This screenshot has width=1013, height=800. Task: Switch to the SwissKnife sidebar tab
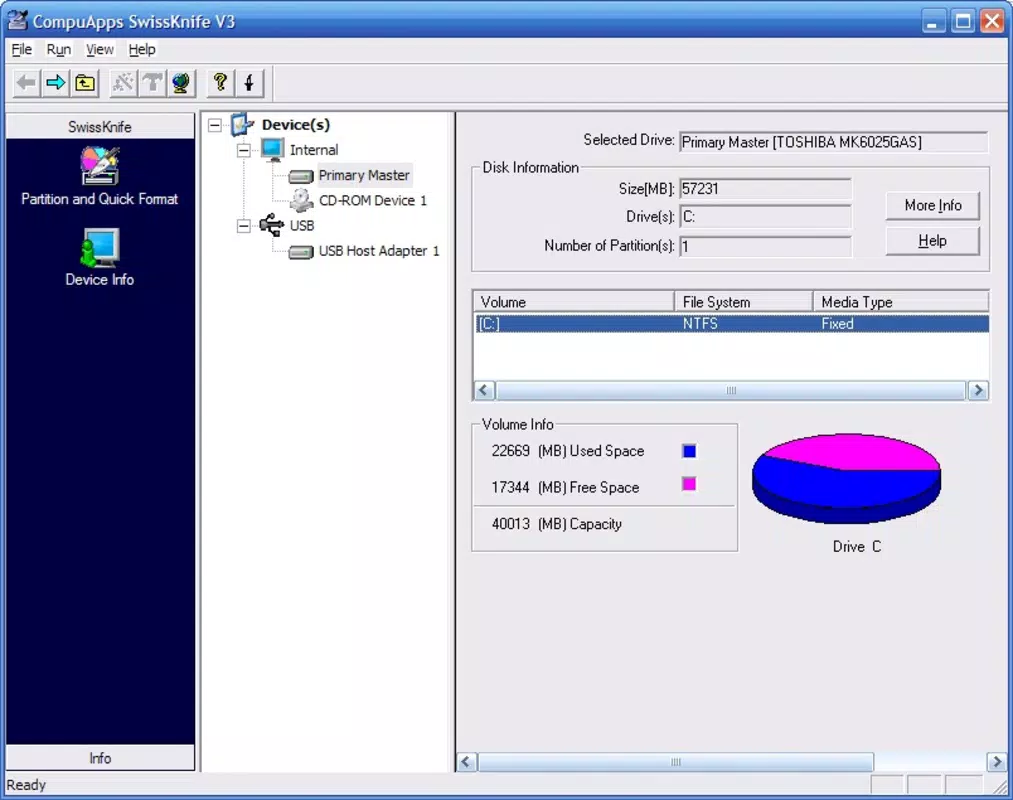[100, 127]
